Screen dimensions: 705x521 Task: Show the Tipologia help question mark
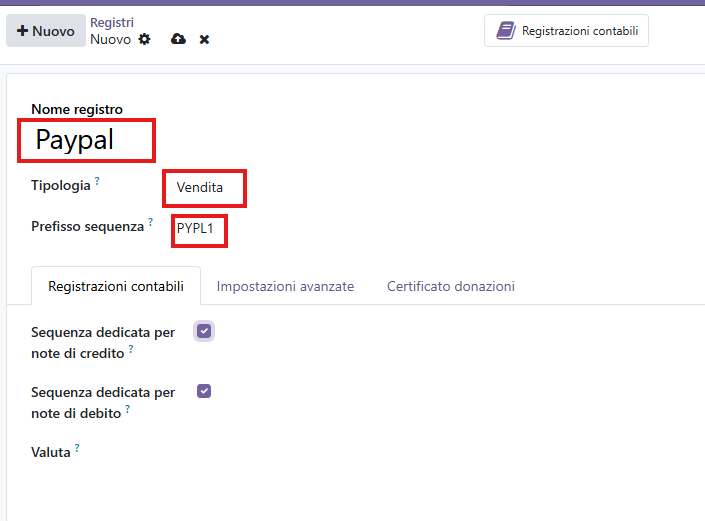point(97,181)
